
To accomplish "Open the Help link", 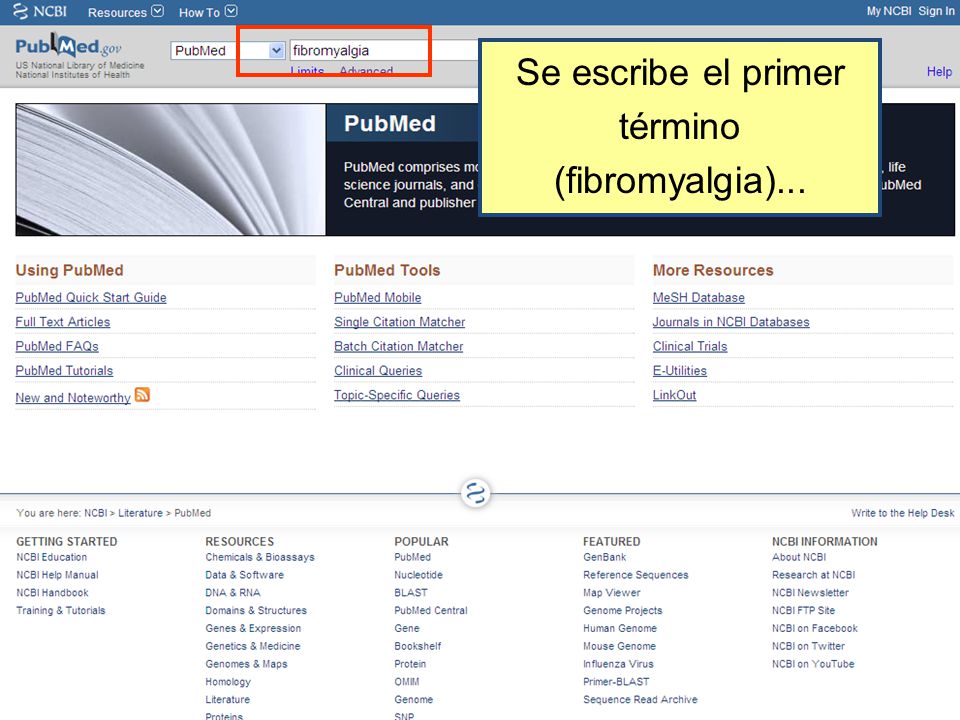I will (939, 72).
